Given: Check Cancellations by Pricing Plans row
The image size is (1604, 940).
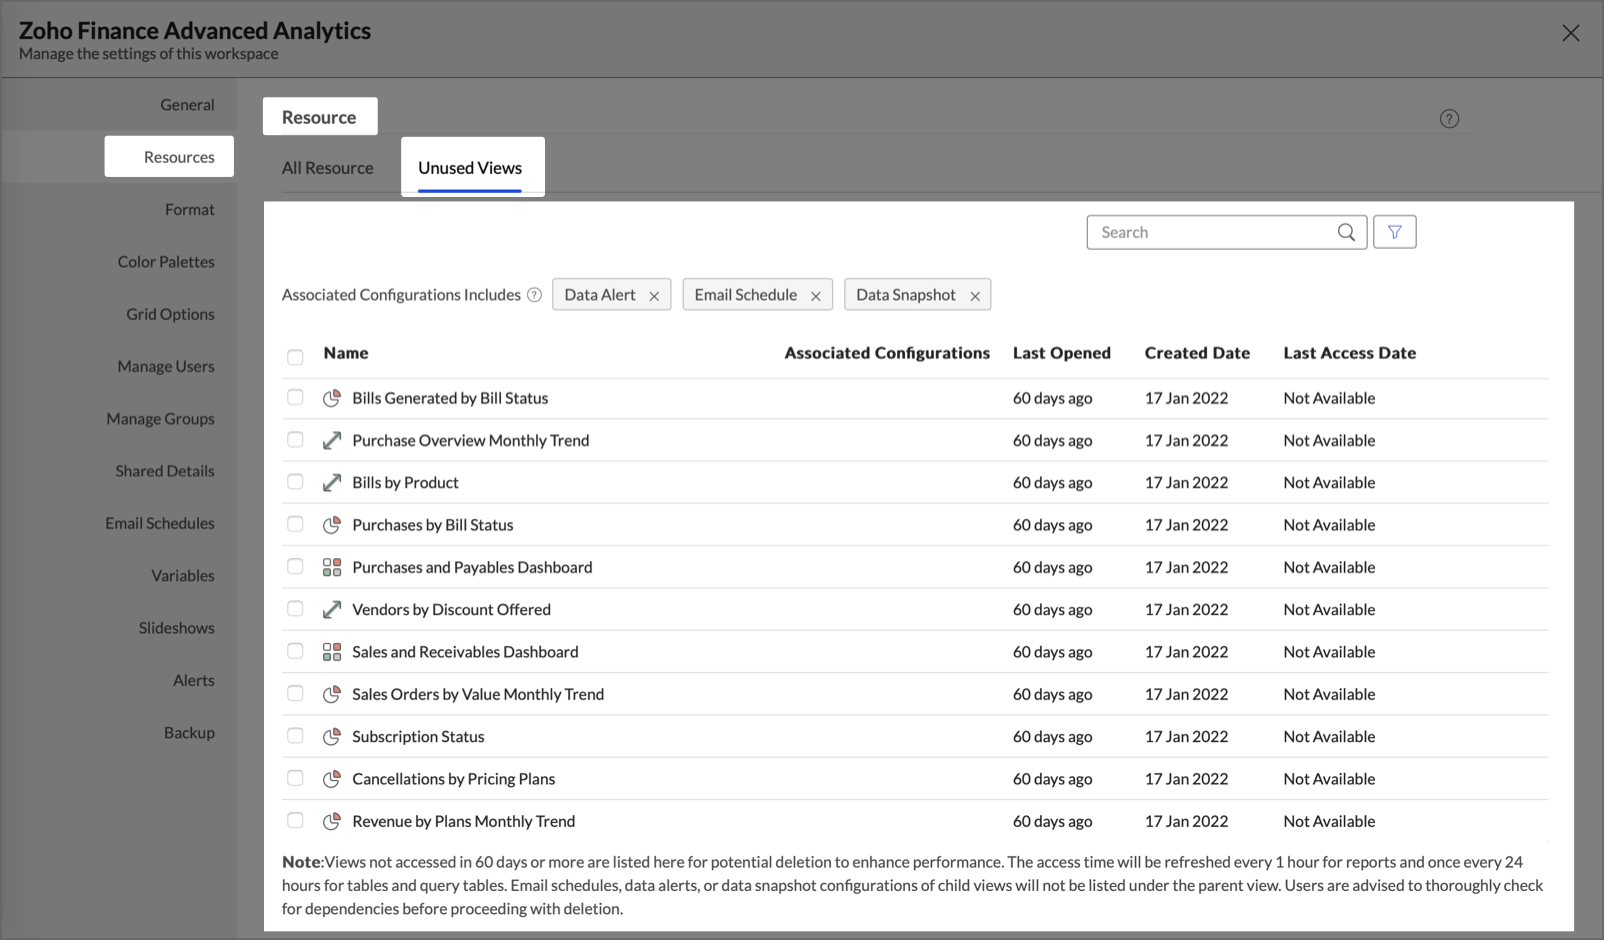Looking at the screenshot, I should click(295, 778).
